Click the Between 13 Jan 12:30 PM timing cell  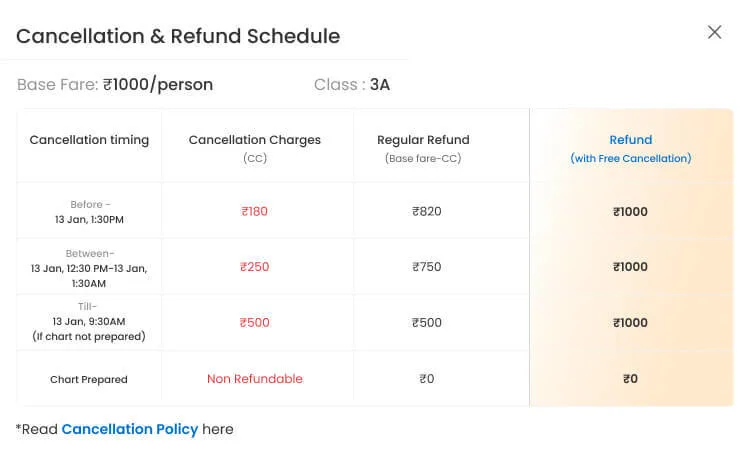coord(89,267)
